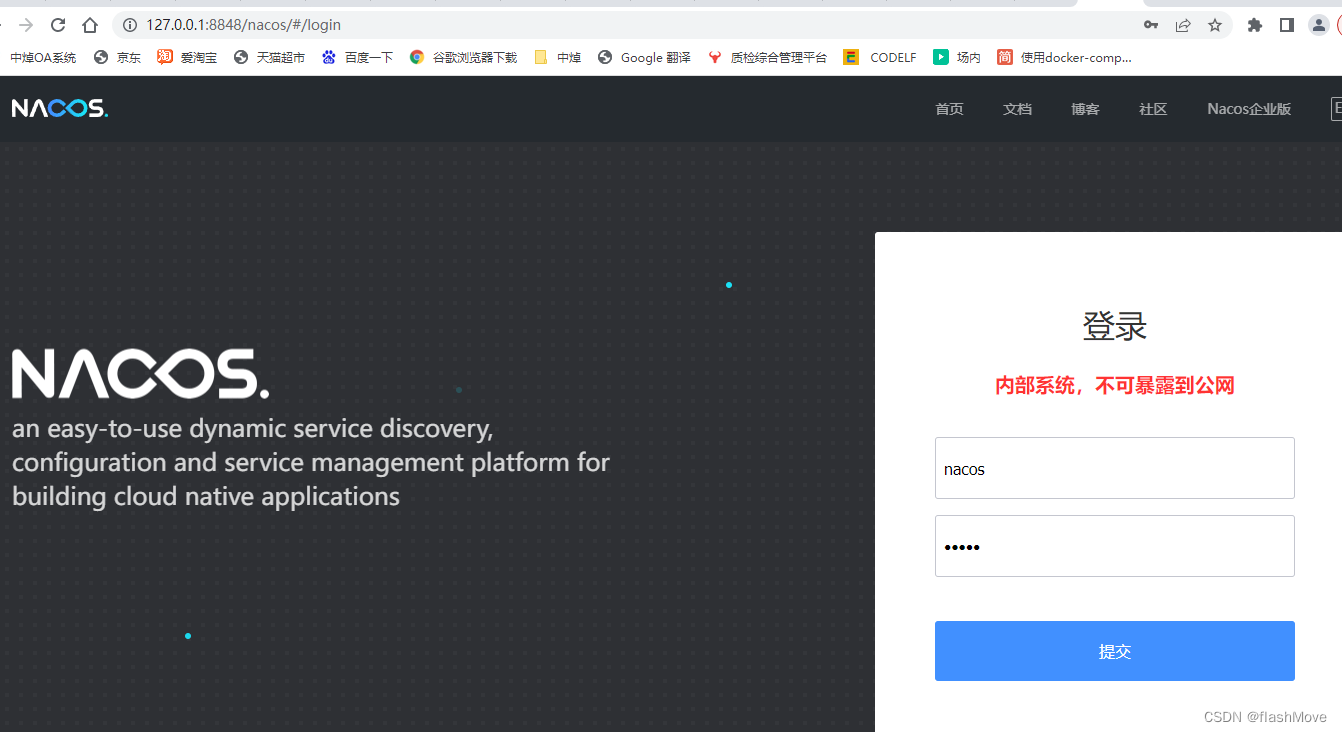Click the browser forward arrow
Screen dimensions: 1342x732
click(26, 25)
